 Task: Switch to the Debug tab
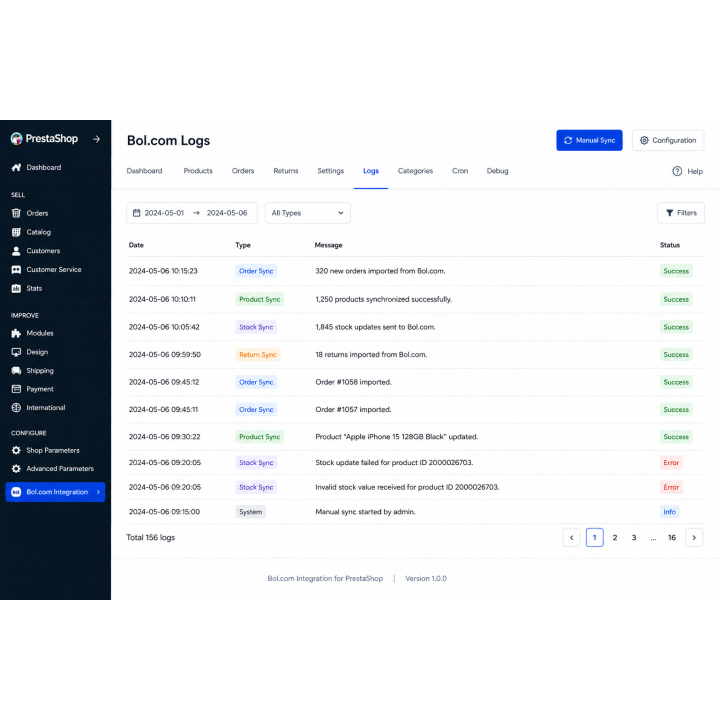(497, 171)
